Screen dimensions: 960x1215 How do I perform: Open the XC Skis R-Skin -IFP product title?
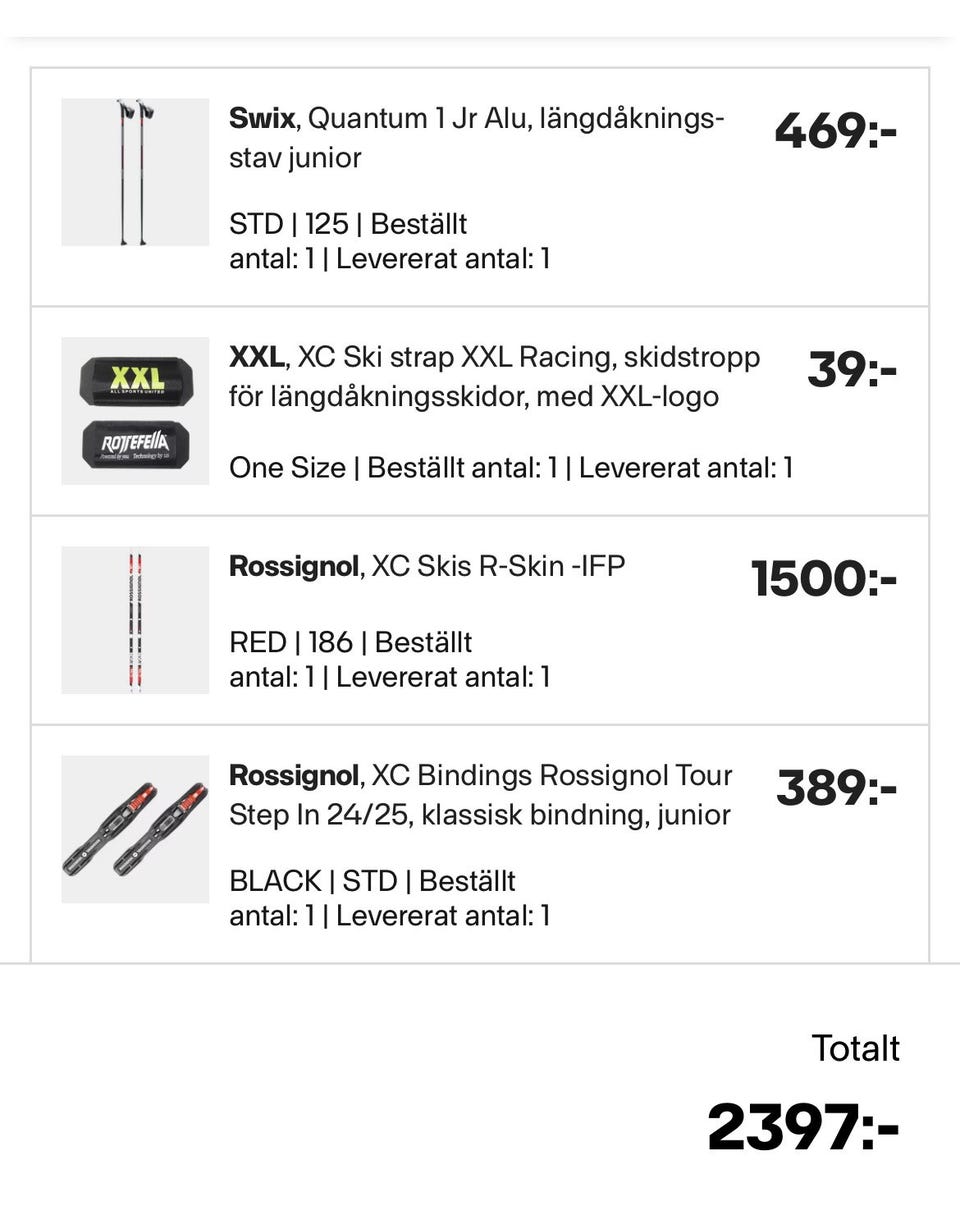coord(427,566)
